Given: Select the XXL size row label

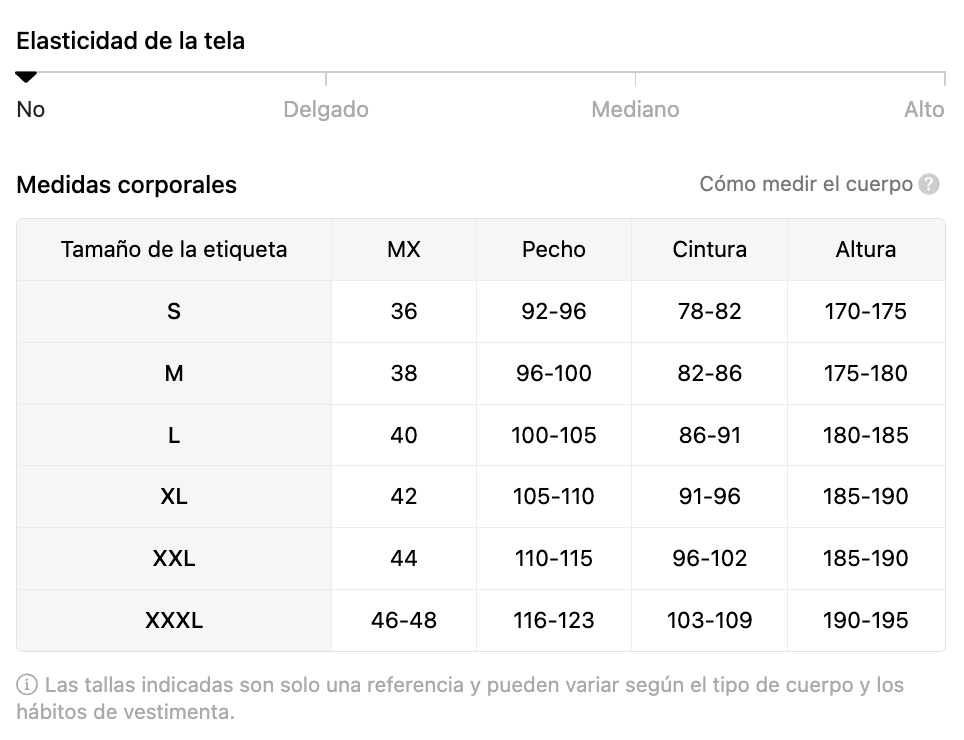Looking at the screenshot, I should (x=174, y=559).
